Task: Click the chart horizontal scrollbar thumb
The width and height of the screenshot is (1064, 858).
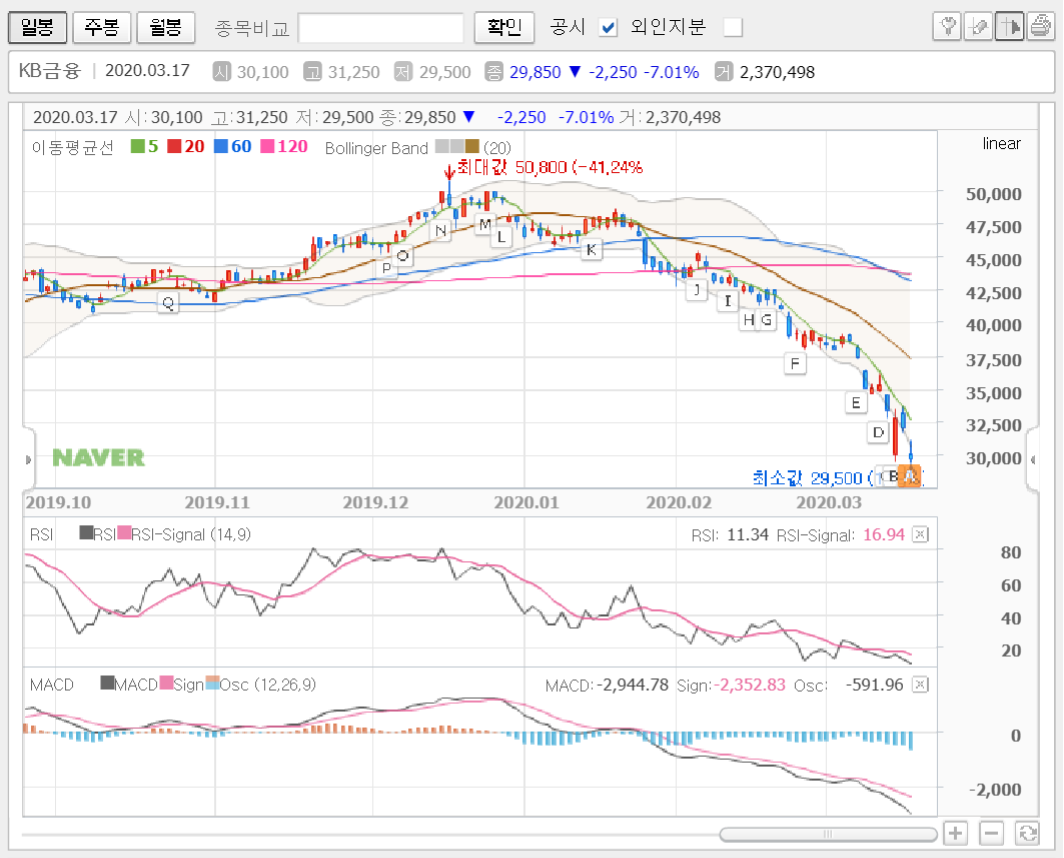Action: tap(828, 834)
